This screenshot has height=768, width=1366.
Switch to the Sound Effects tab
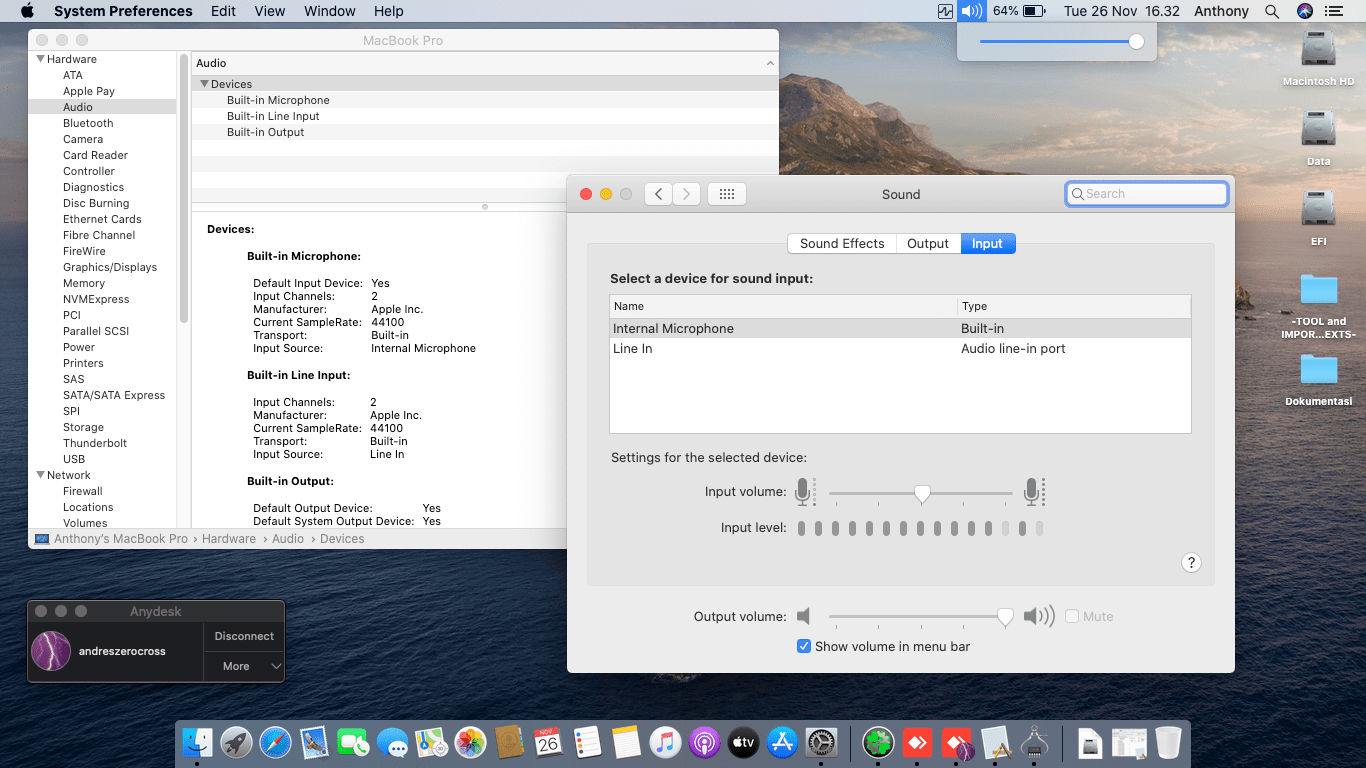point(841,243)
